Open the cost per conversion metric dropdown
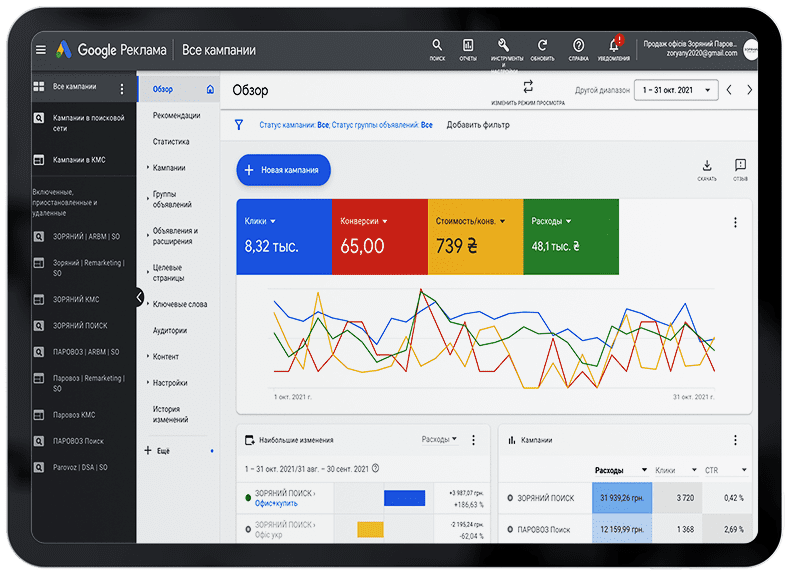Viewport: 791px width, 575px height. tap(503, 221)
